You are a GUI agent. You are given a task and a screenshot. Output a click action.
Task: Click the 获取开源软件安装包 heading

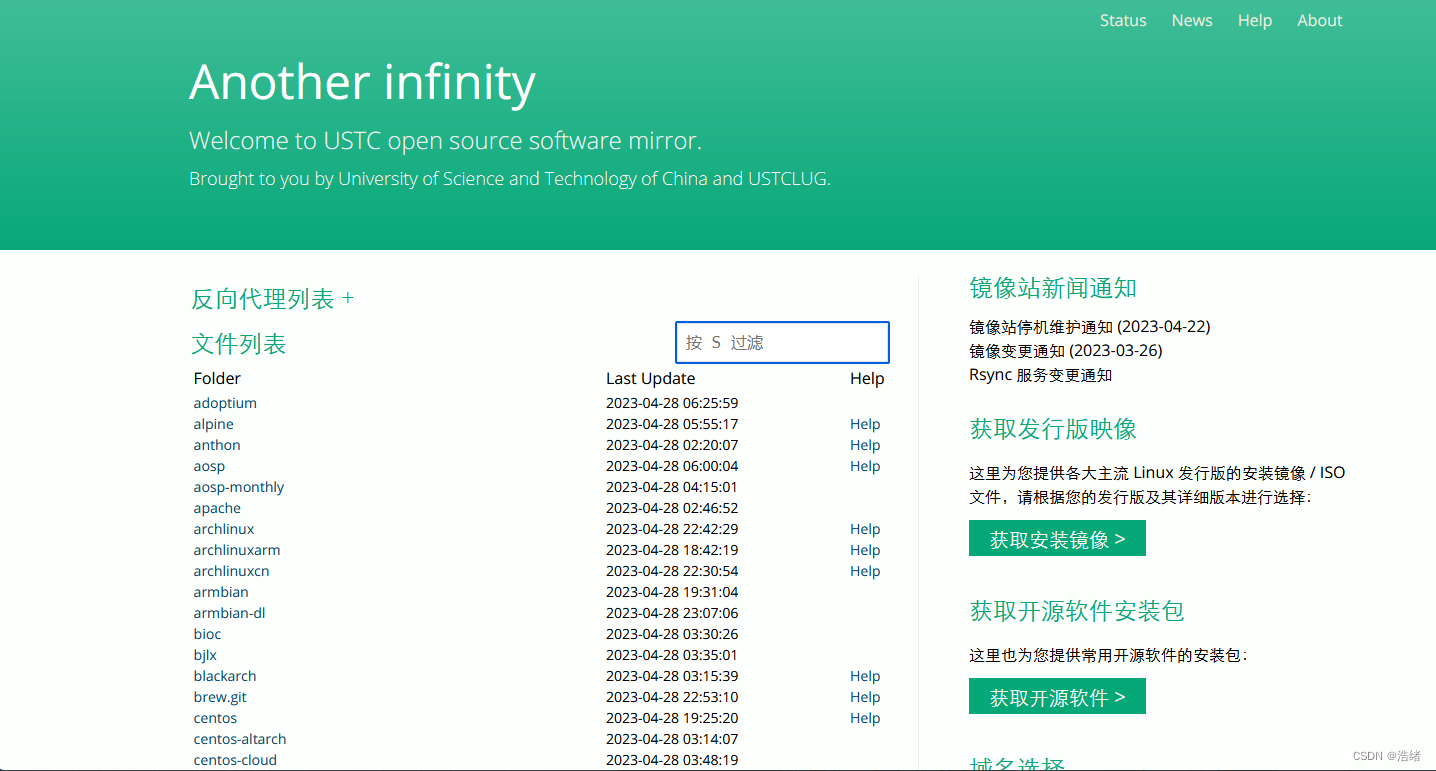(x=1077, y=611)
